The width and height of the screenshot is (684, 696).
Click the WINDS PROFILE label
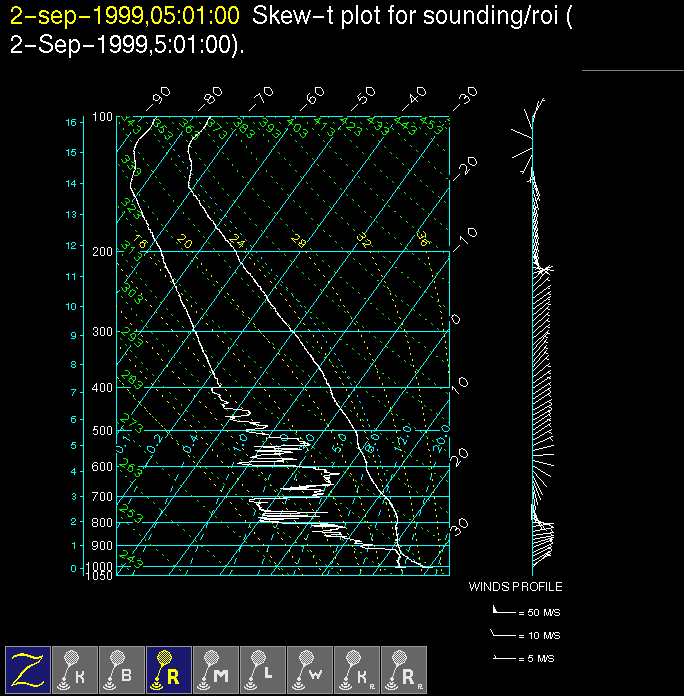point(515,587)
